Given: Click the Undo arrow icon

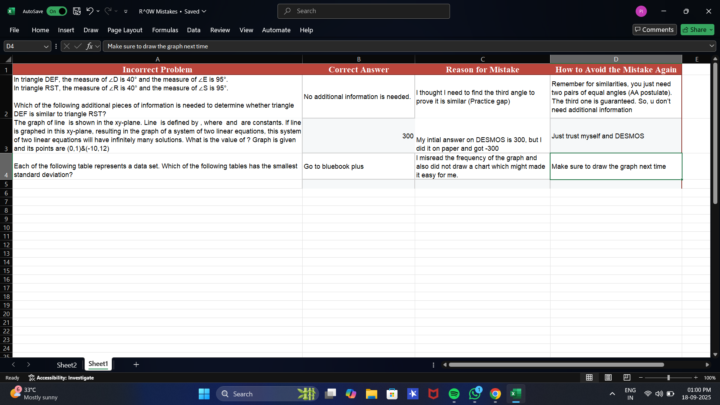Looking at the screenshot, I should pos(90,11).
